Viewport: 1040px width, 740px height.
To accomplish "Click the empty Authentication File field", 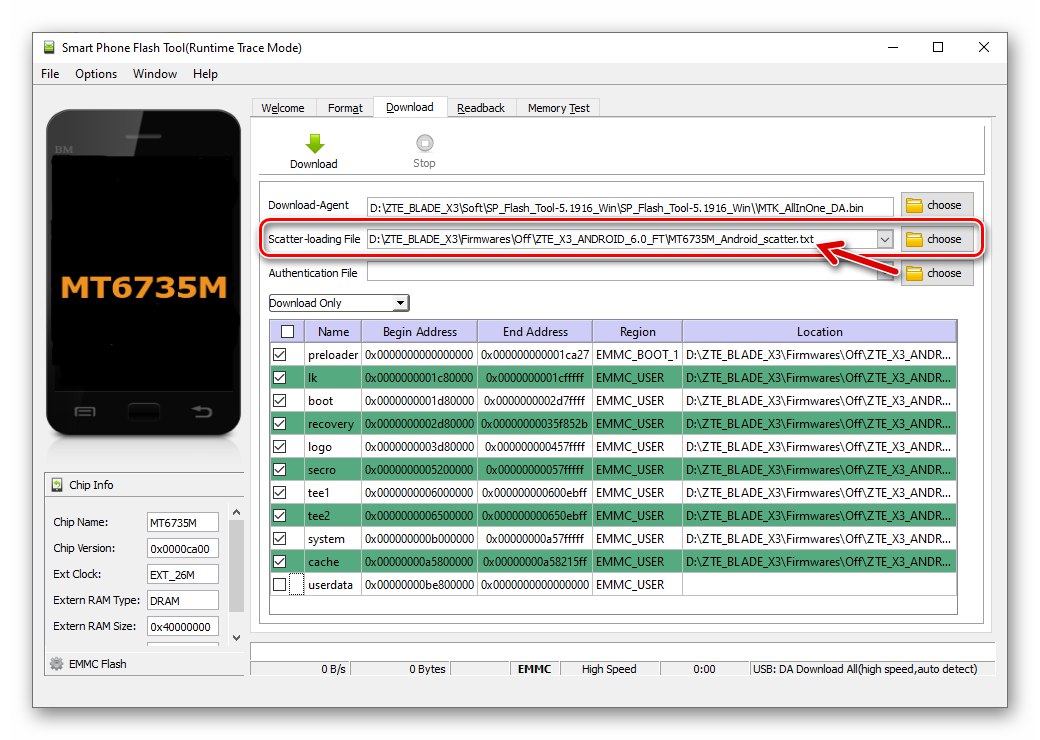I will tap(623, 273).
